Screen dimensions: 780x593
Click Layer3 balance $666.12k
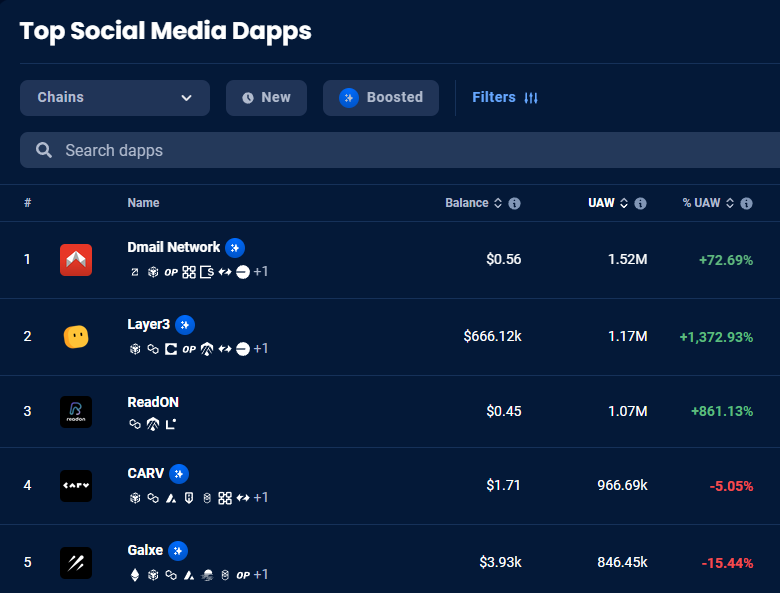(492, 336)
